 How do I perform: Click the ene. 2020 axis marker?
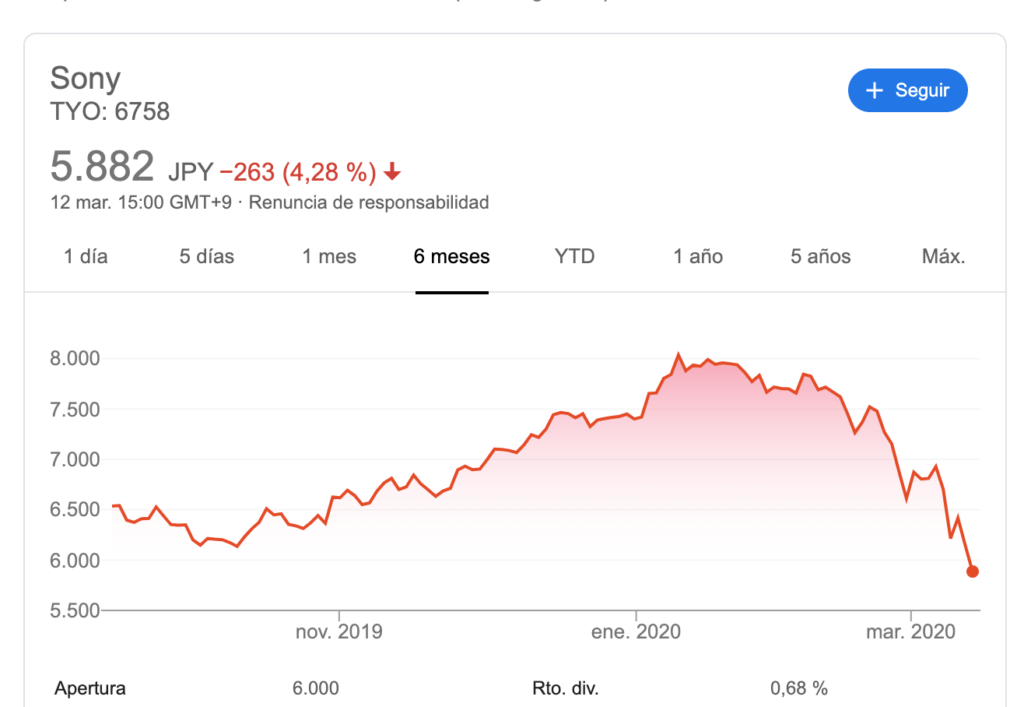click(x=635, y=632)
